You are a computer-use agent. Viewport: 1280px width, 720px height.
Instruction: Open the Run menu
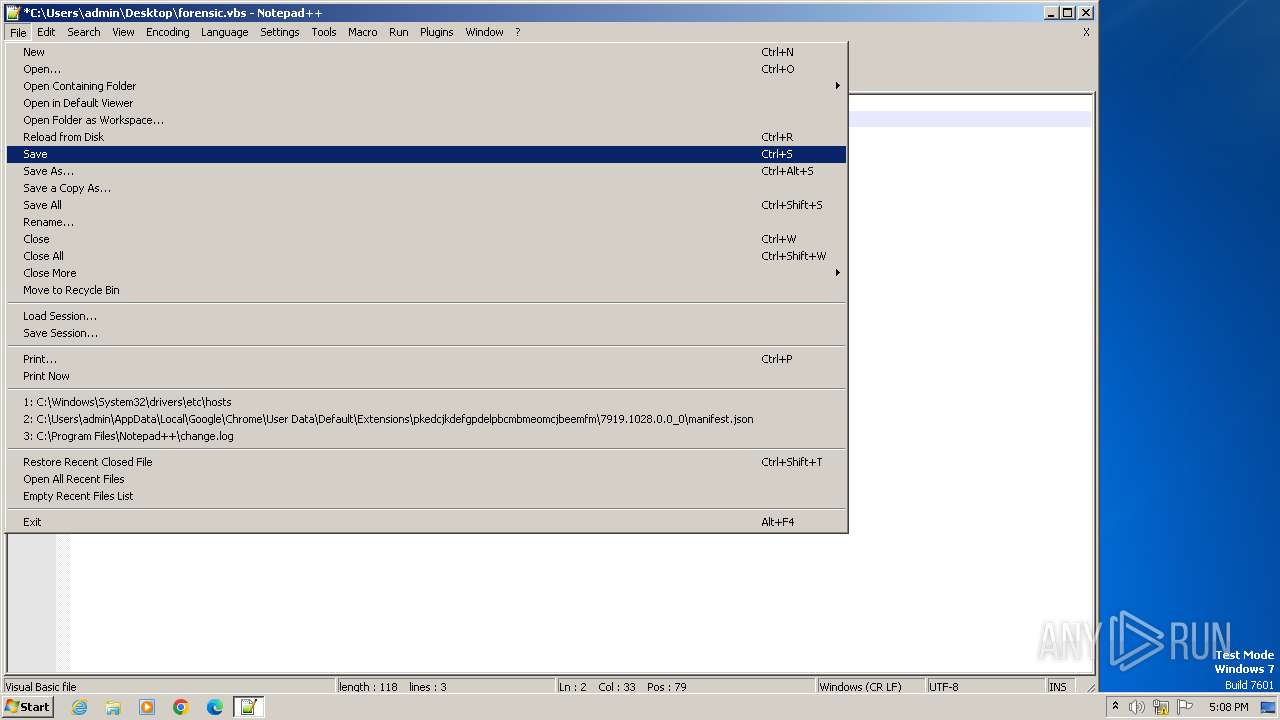399,32
